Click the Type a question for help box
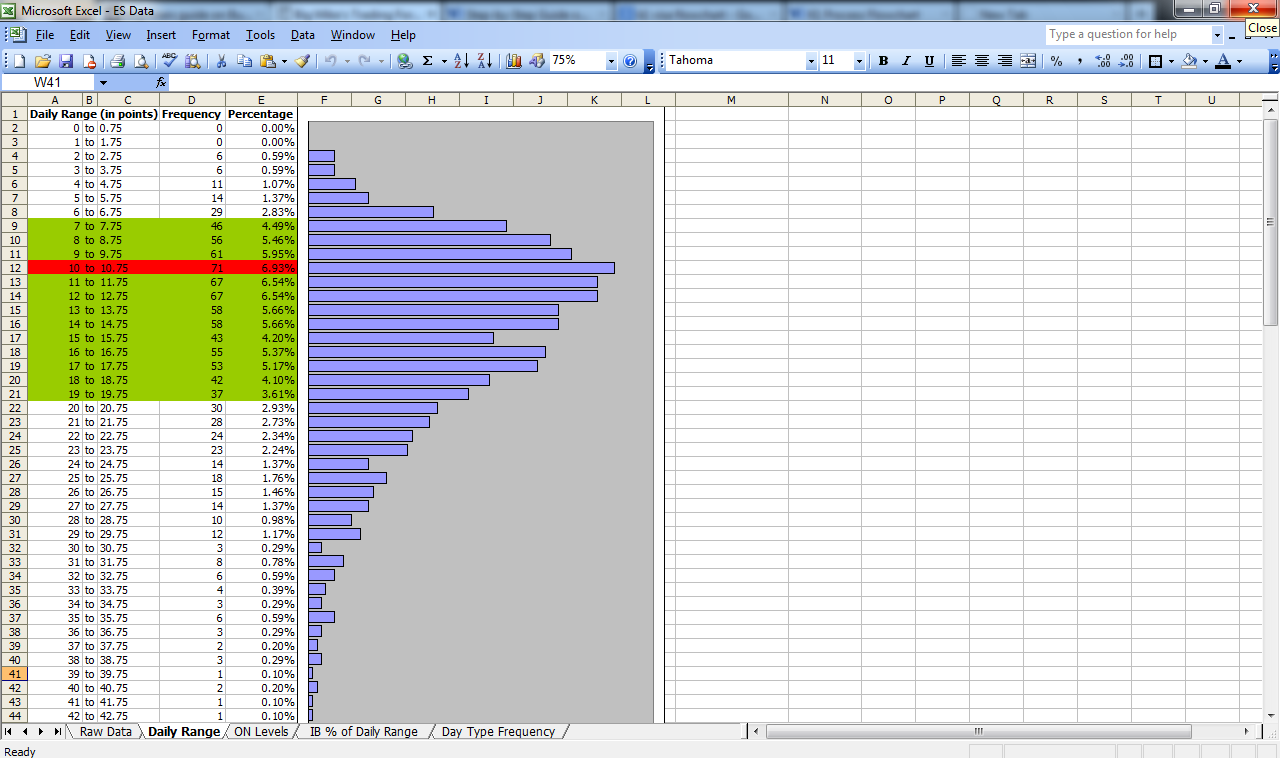1280x758 pixels. (1127, 35)
